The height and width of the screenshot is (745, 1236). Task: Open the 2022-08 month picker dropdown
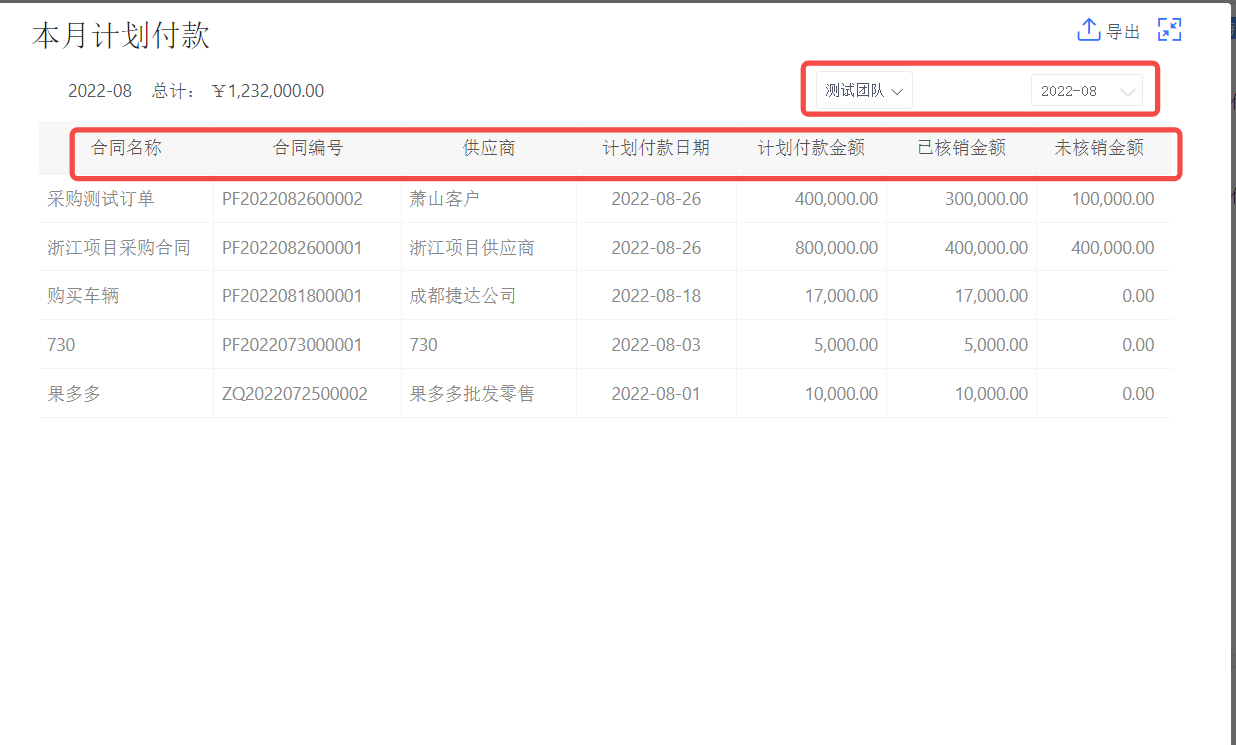point(1087,91)
